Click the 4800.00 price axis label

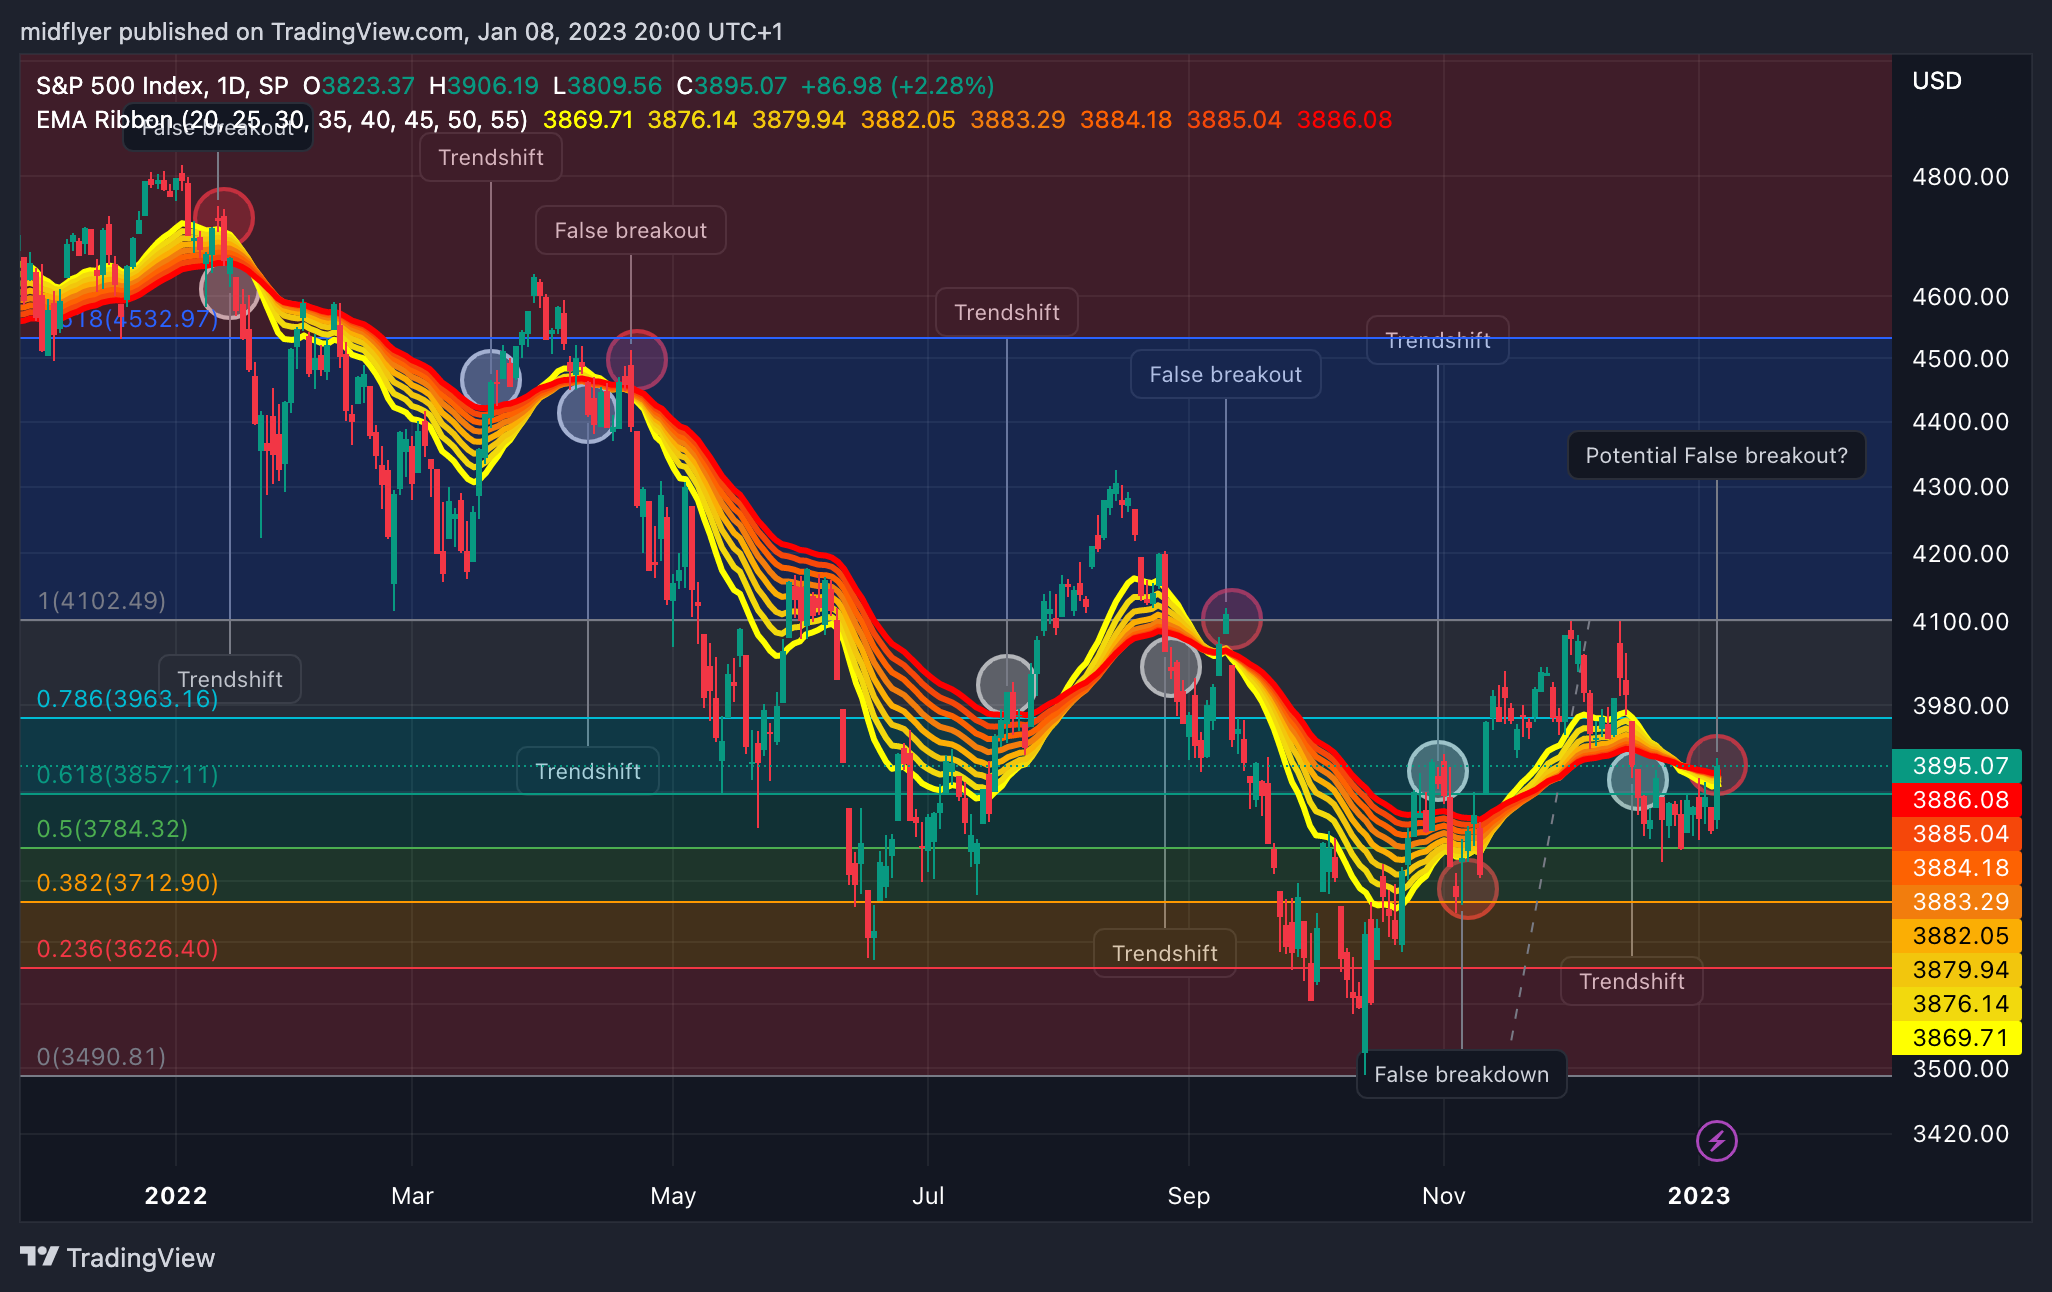(1961, 177)
